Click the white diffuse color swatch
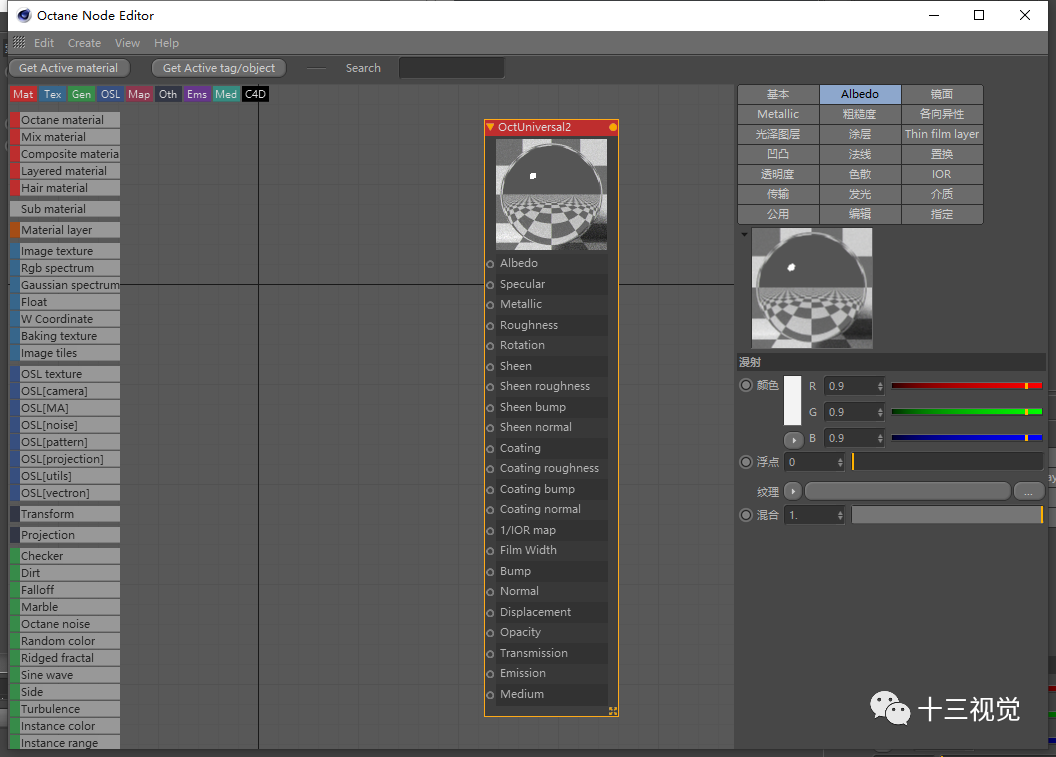Viewport: 1056px width, 757px height. (793, 400)
